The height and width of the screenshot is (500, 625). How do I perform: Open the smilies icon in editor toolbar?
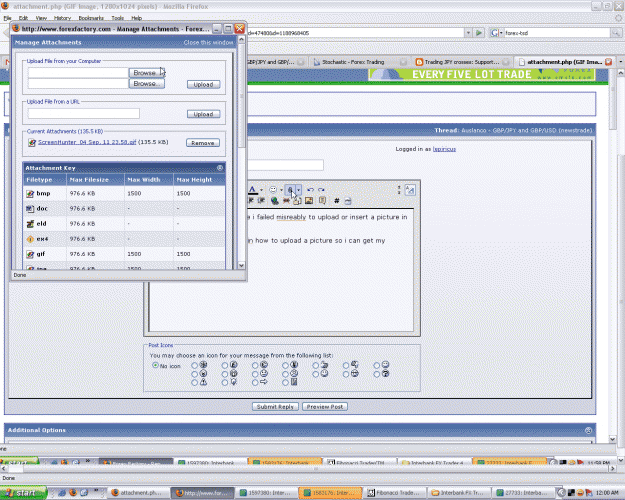(x=273, y=189)
